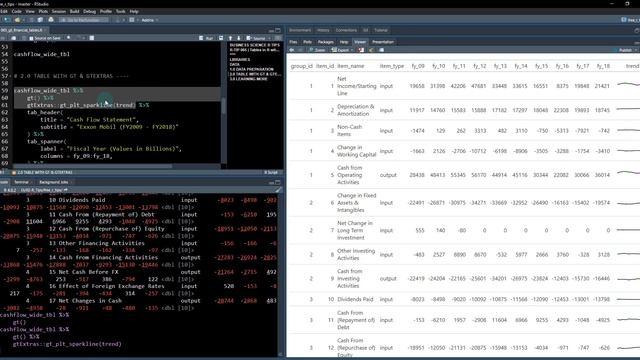
Task: Click the Save All icon in main toolbar
Action: (x=40, y=20)
